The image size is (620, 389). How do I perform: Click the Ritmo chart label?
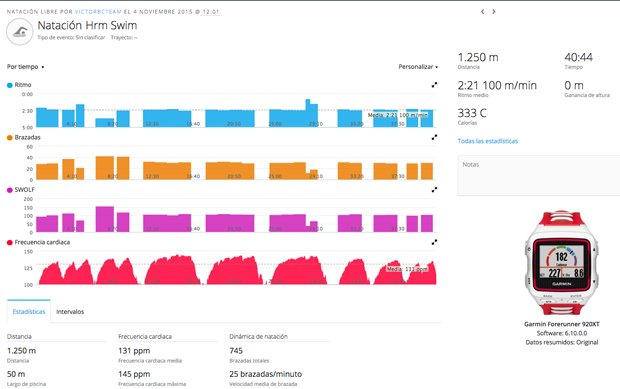(x=23, y=85)
